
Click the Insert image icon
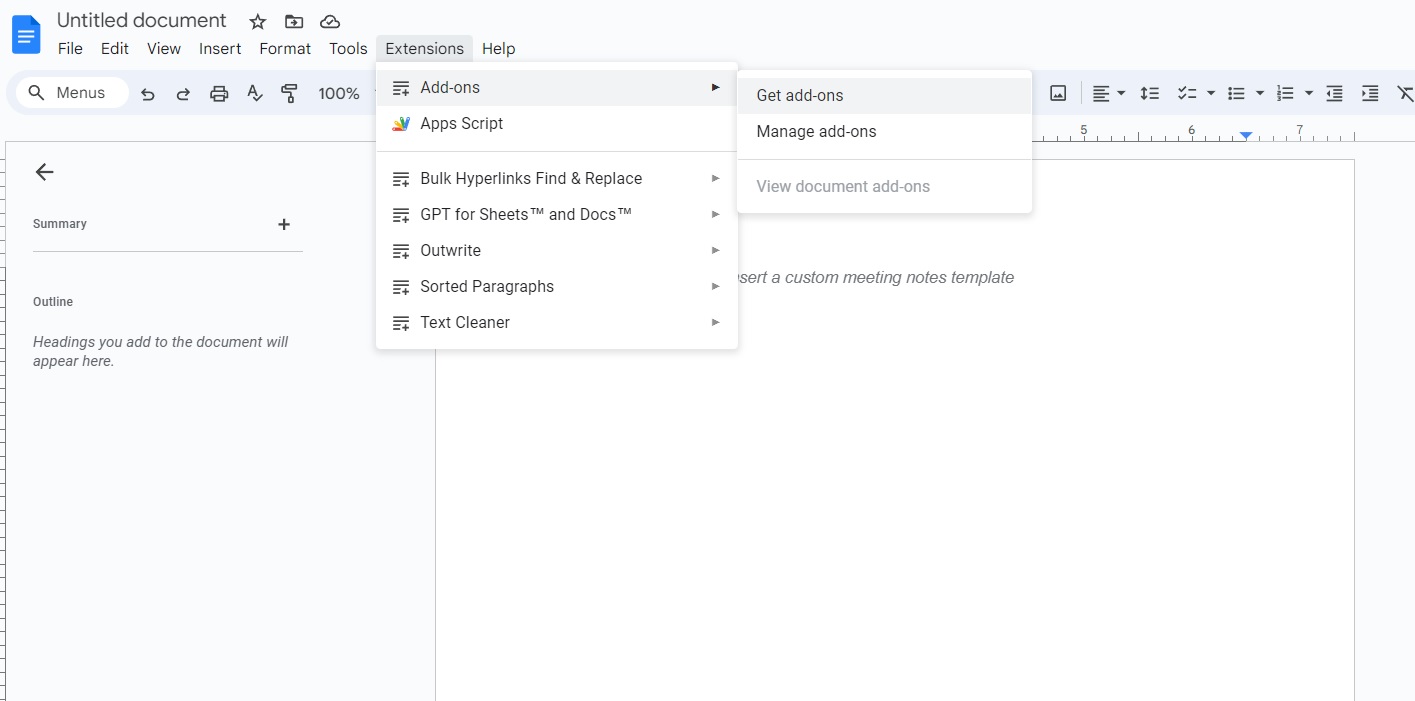pyautogui.click(x=1058, y=93)
